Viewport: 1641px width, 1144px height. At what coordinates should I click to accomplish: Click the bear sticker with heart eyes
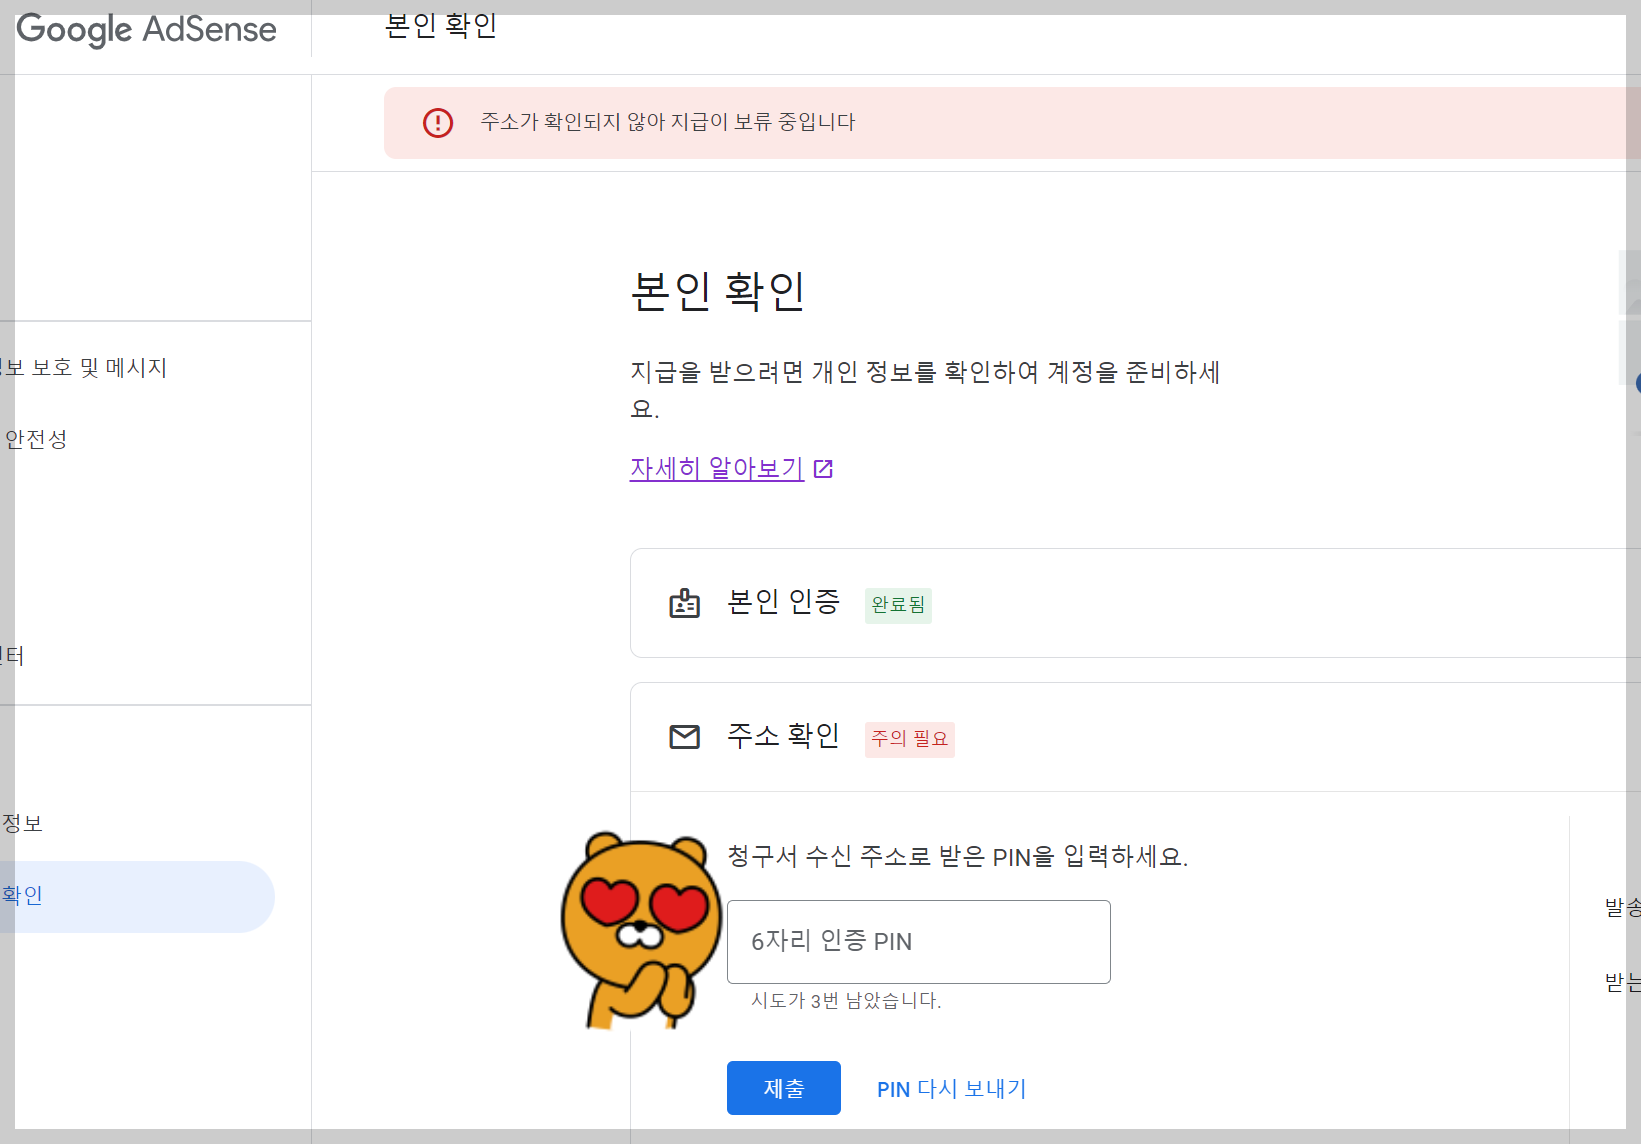tap(641, 930)
